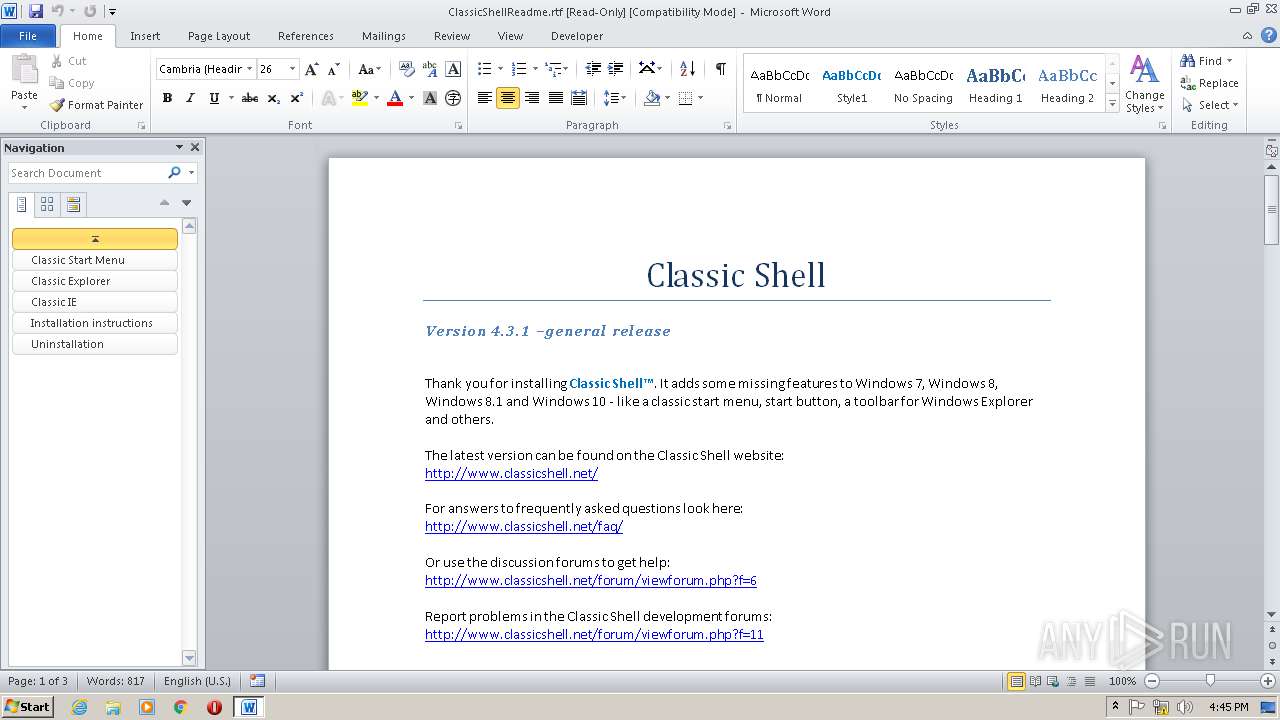This screenshot has width=1280, height=720.
Task: Toggle Strikethrough formatting
Action: click(250, 98)
